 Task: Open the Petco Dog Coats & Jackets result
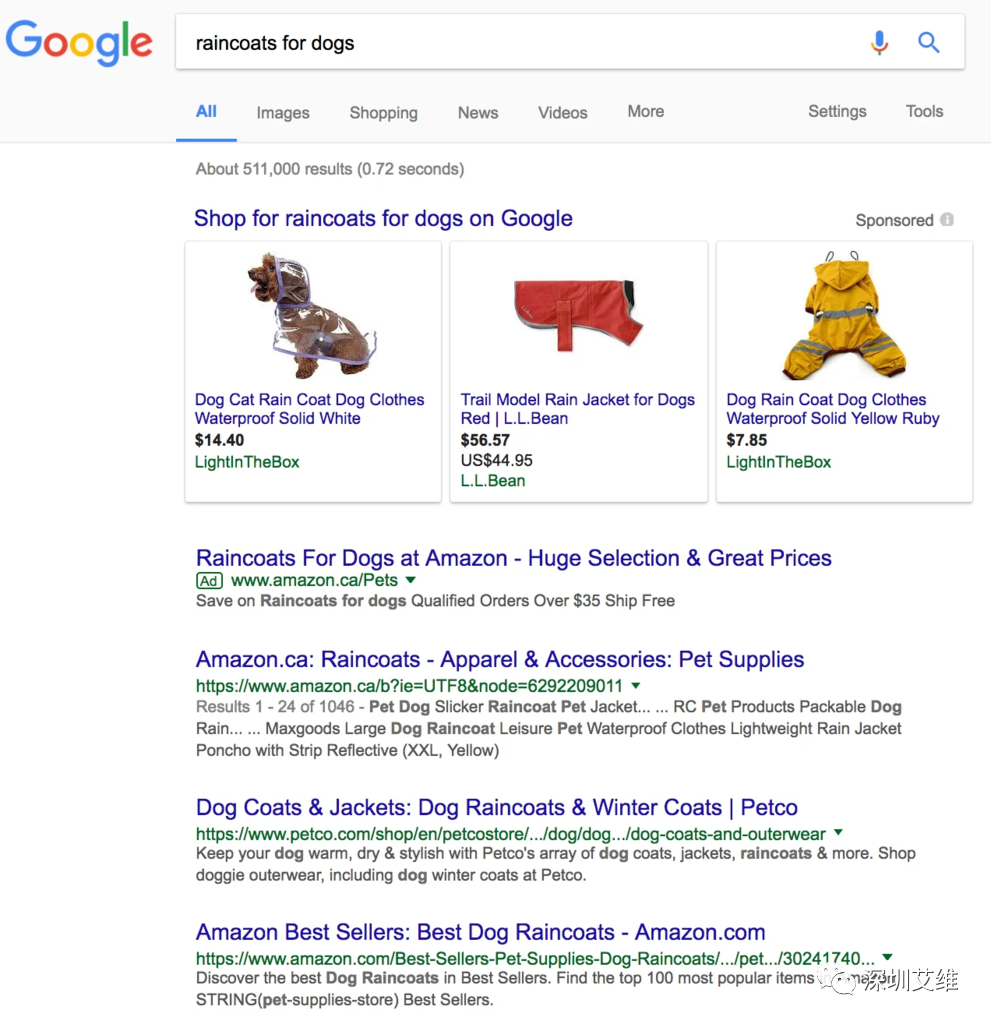pos(496,808)
